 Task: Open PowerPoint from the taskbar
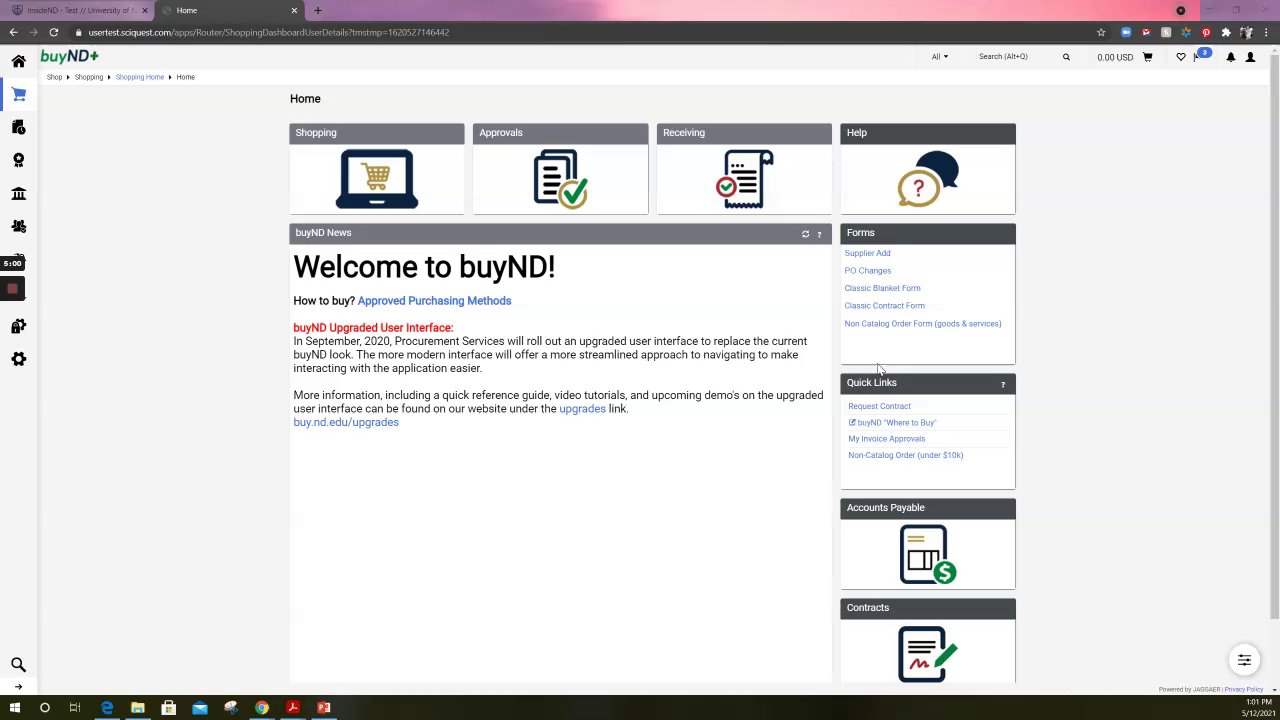324,708
